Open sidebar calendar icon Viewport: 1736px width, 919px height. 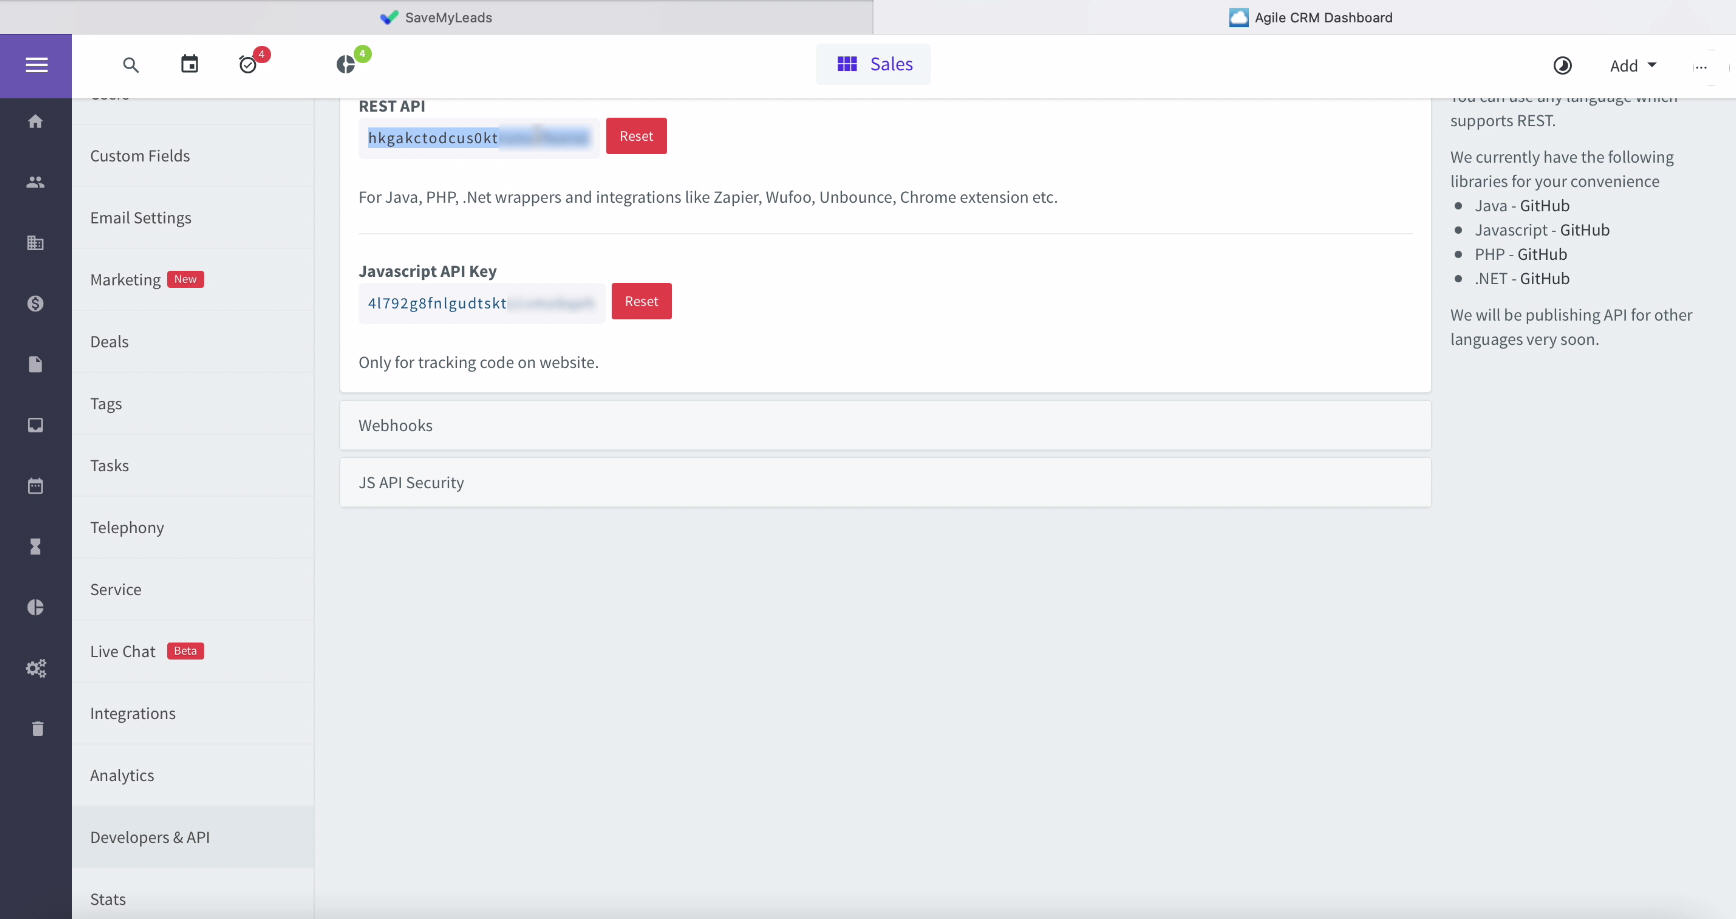point(36,486)
